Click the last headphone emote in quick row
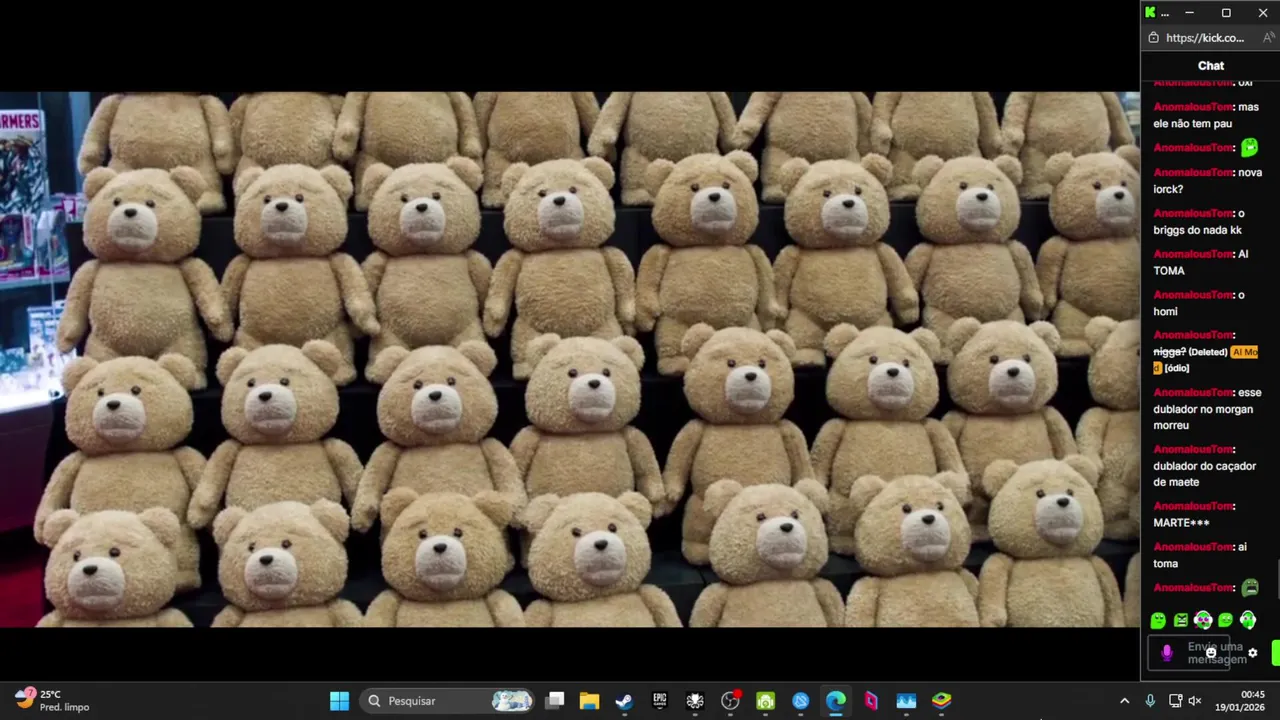 (x=1248, y=621)
